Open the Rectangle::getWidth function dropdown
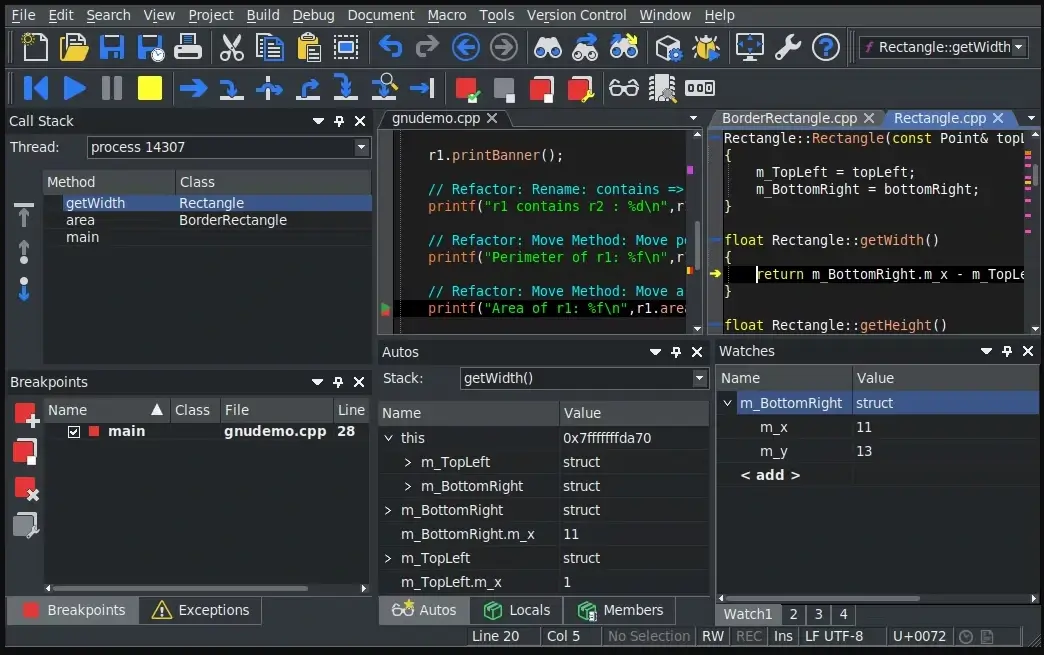 pos(1018,47)
